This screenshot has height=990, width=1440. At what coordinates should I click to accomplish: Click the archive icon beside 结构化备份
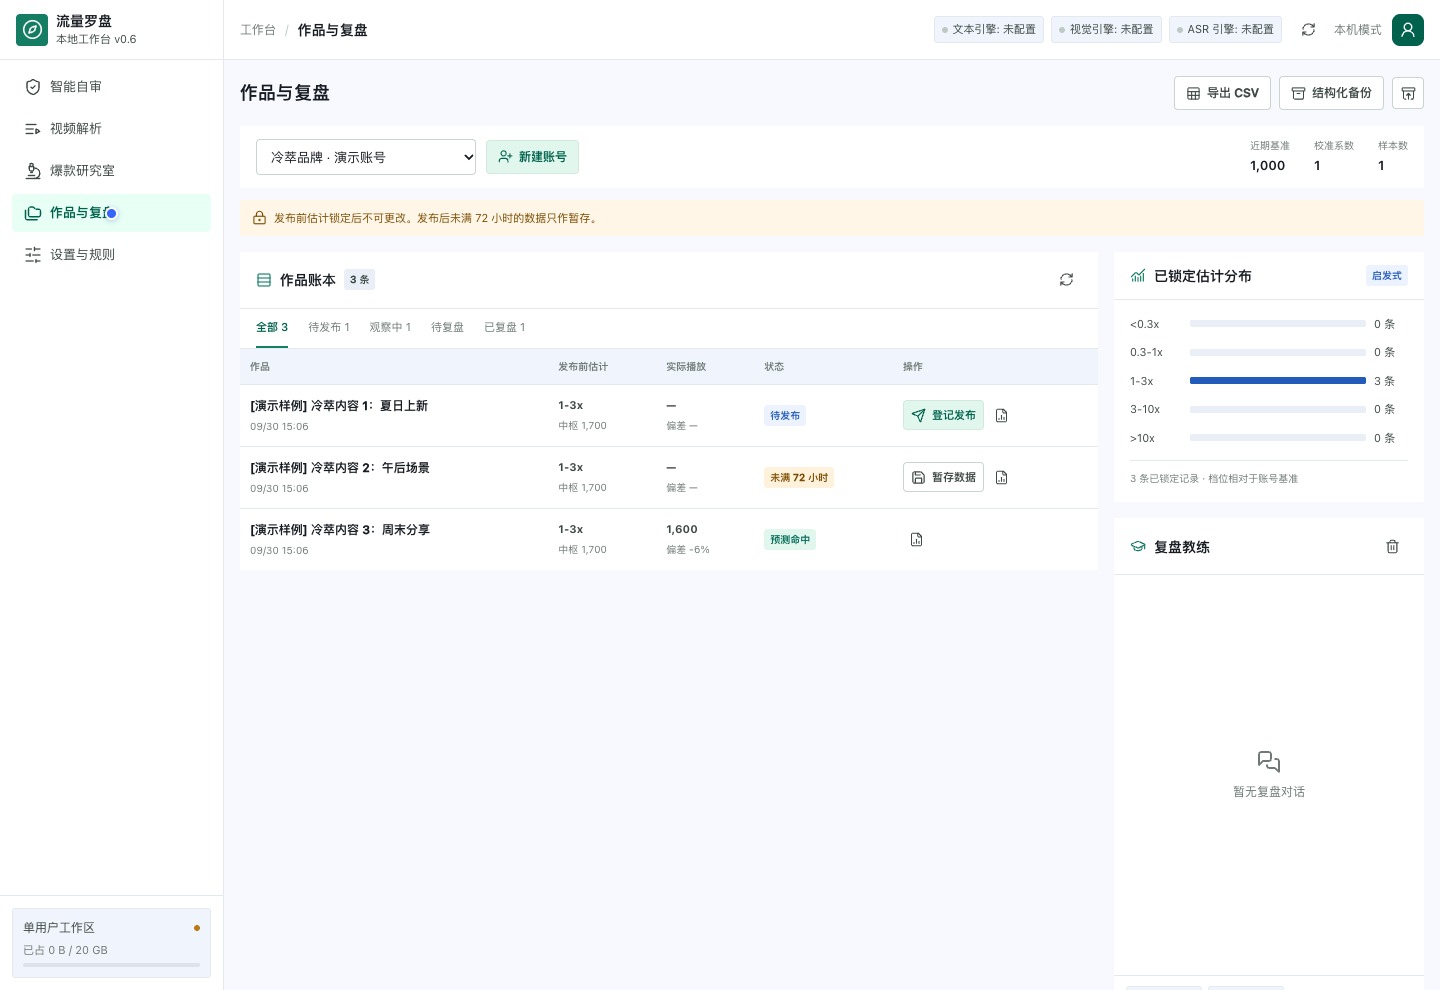tap(1408, 93)
